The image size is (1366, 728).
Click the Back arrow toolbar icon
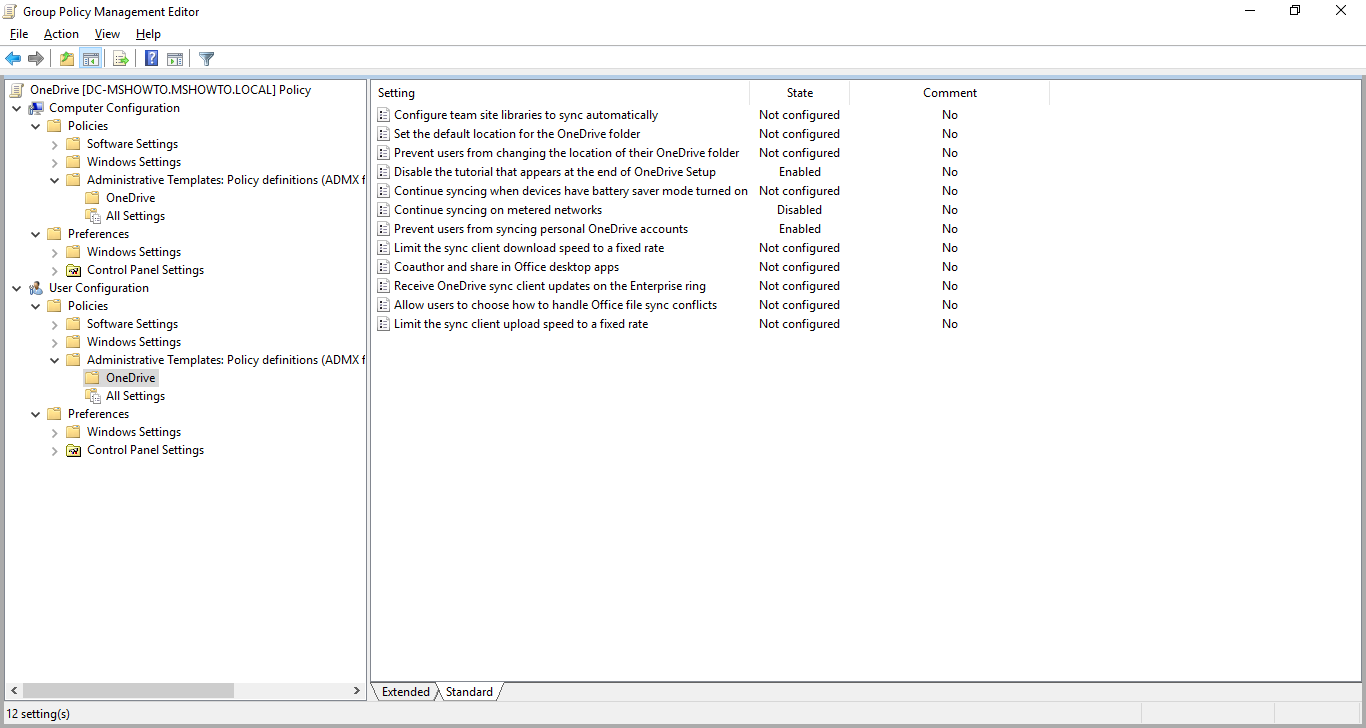click(x=13, y=59)
